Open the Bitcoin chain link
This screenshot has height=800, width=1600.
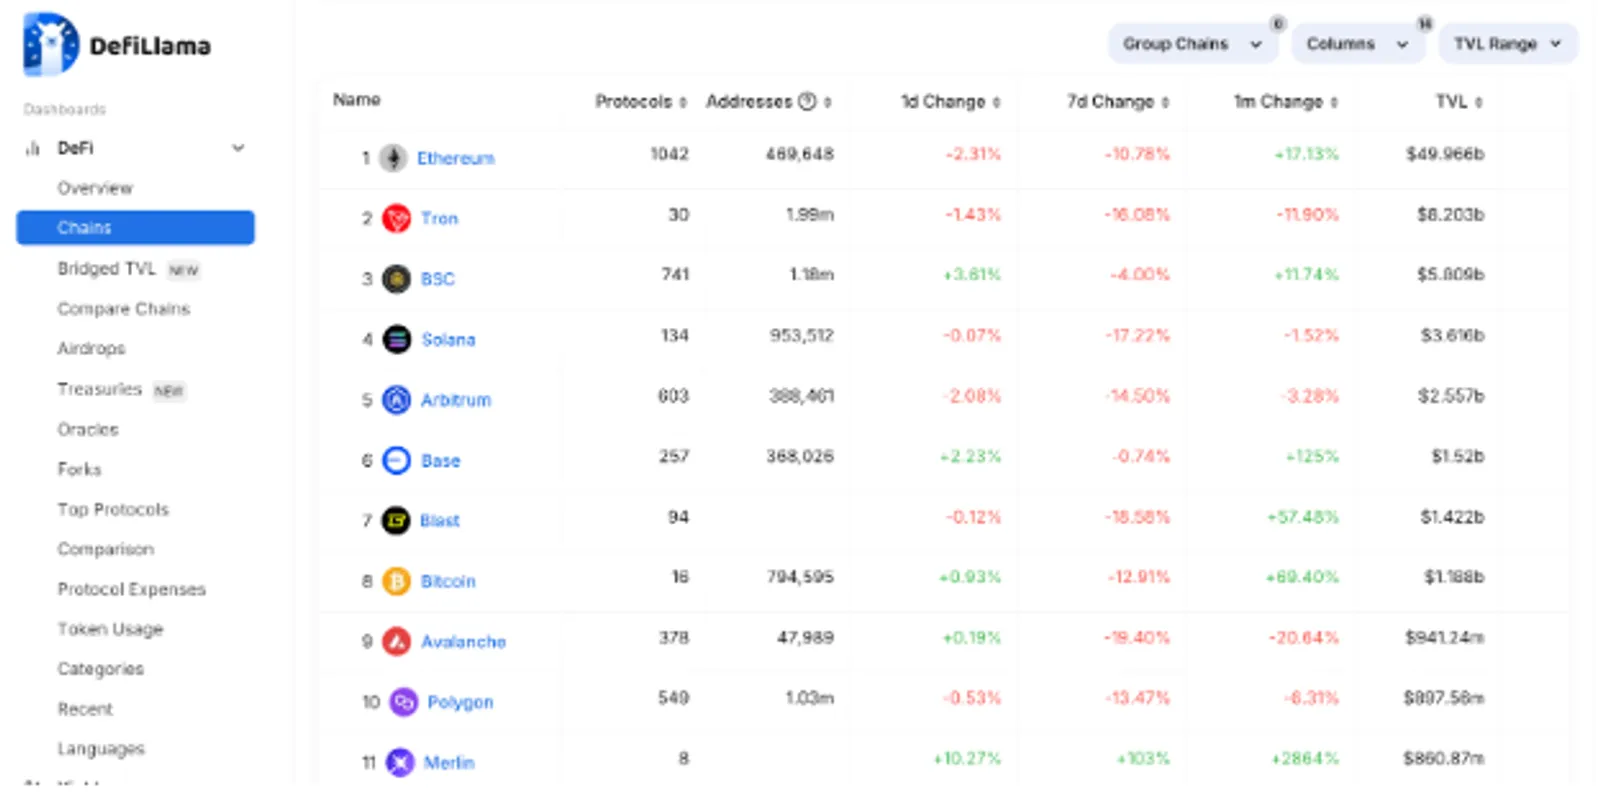(448, 581)
